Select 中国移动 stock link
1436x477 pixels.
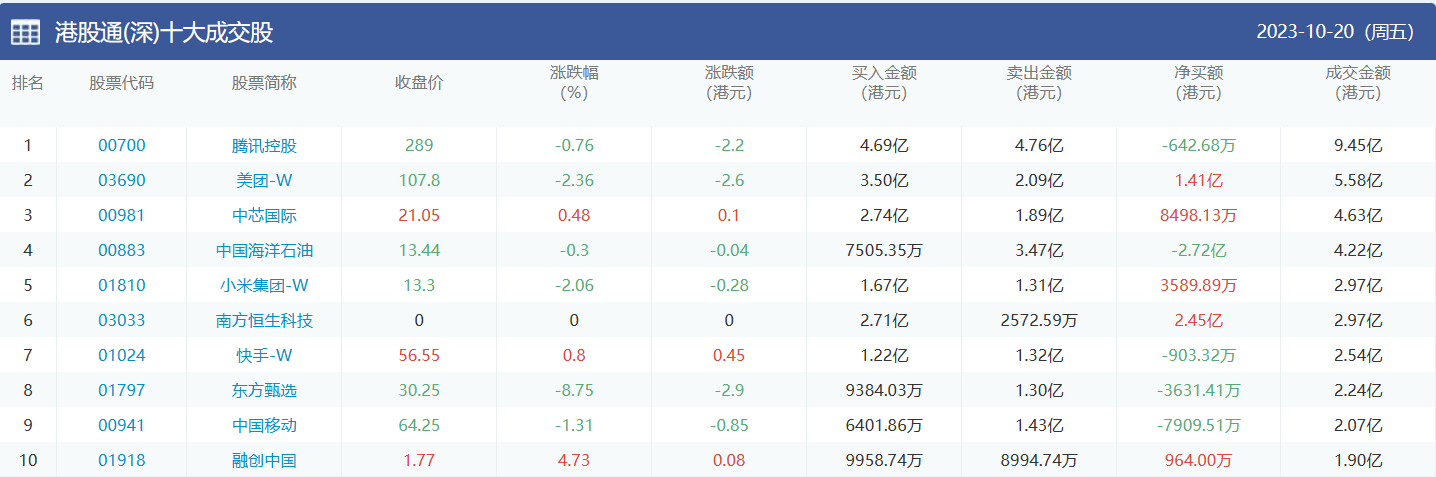pos(264,425)
